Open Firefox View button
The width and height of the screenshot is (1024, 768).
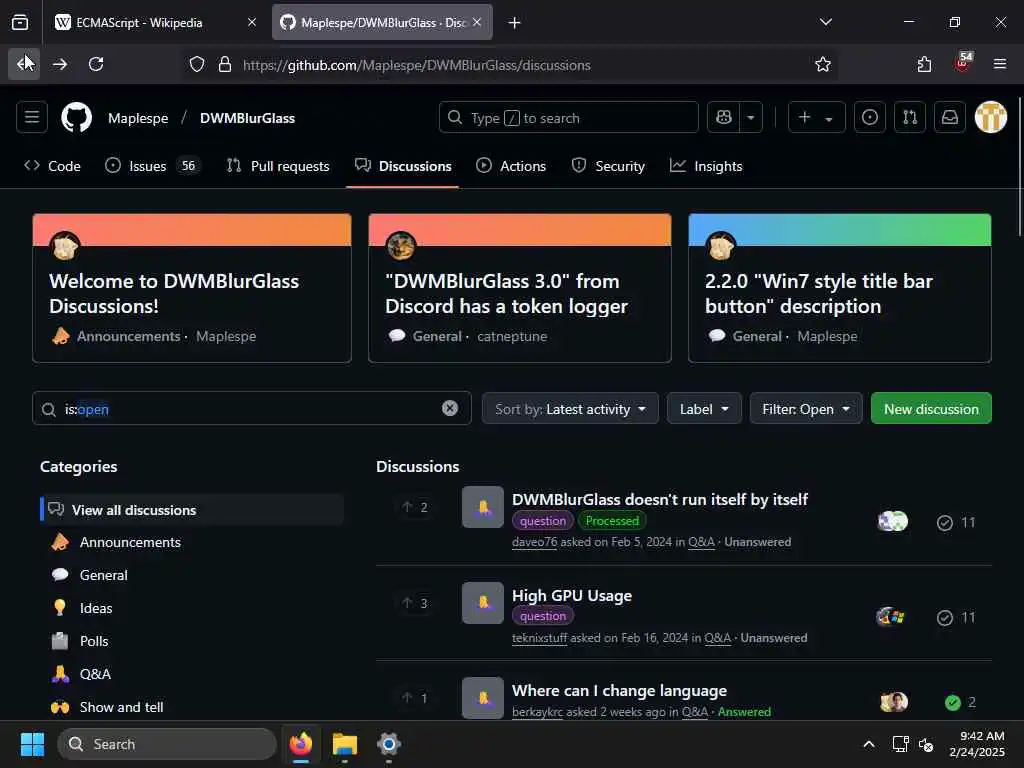(20, 22)
